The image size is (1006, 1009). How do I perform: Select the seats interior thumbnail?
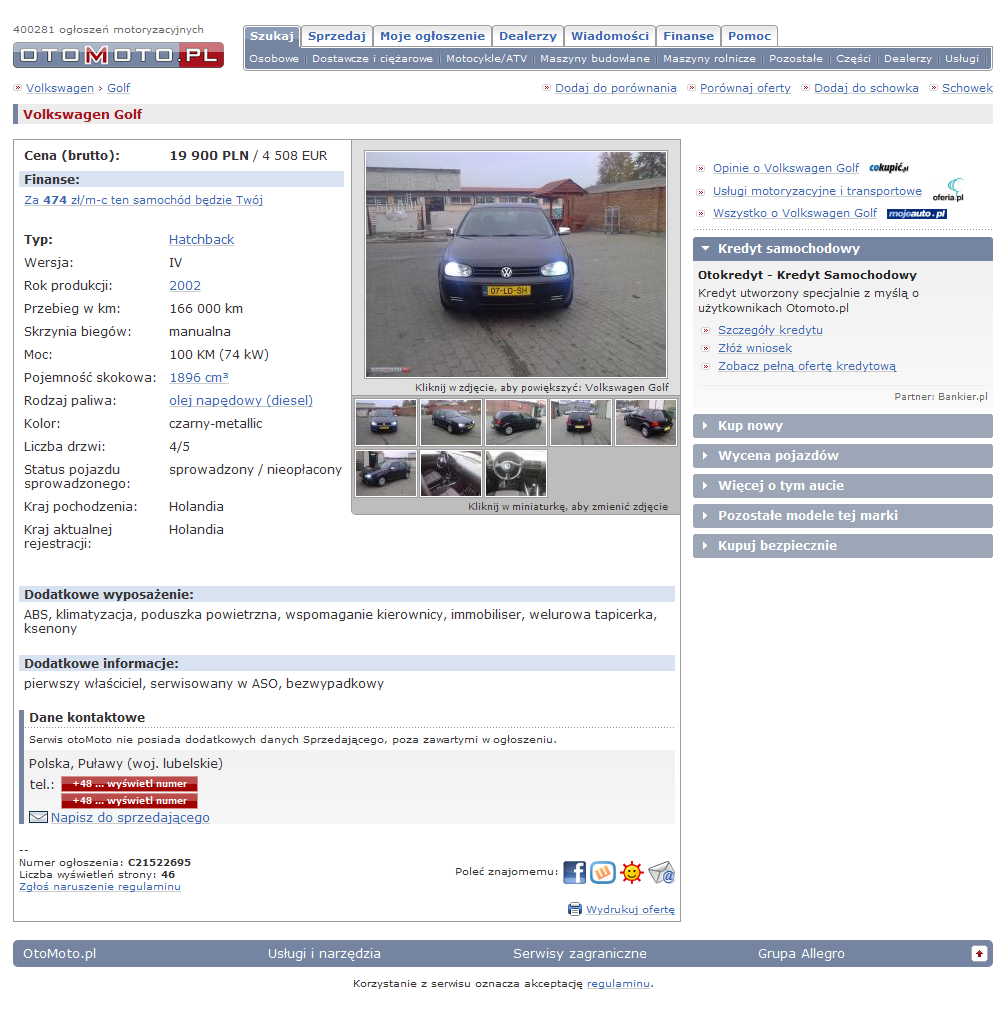click(x=451, y=473)
